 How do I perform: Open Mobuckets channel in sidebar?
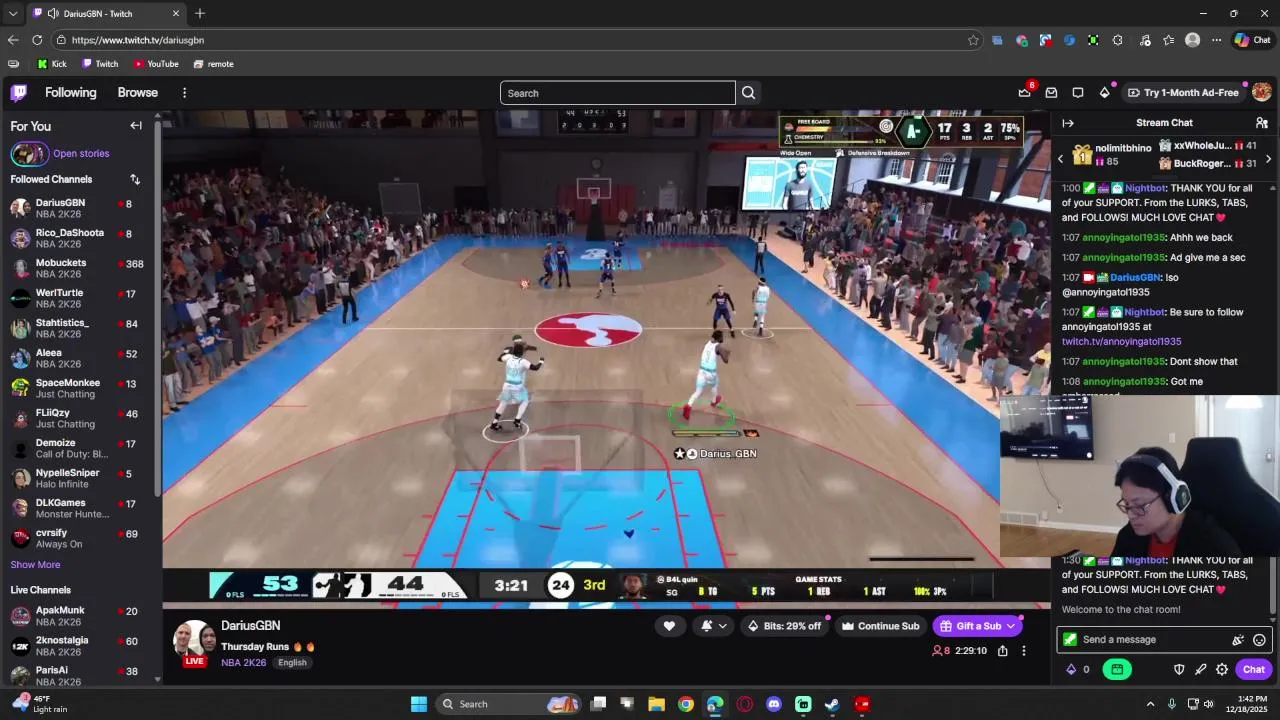78,268
